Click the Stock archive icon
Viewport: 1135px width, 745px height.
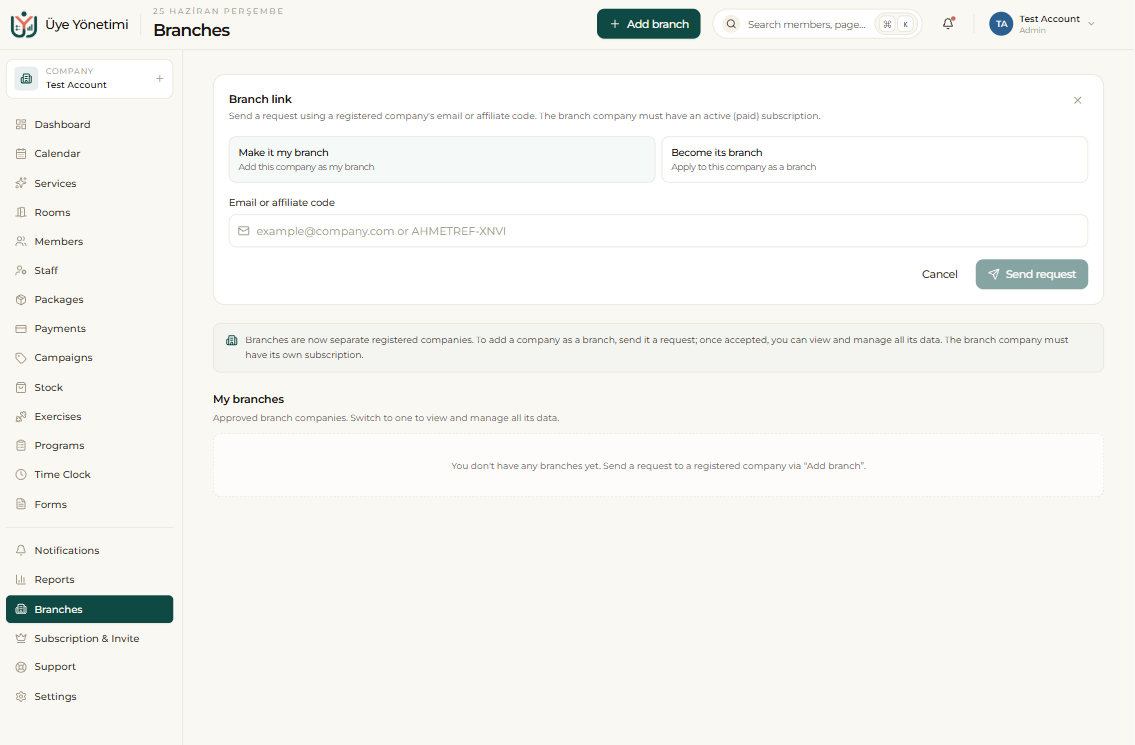[21, 387]
